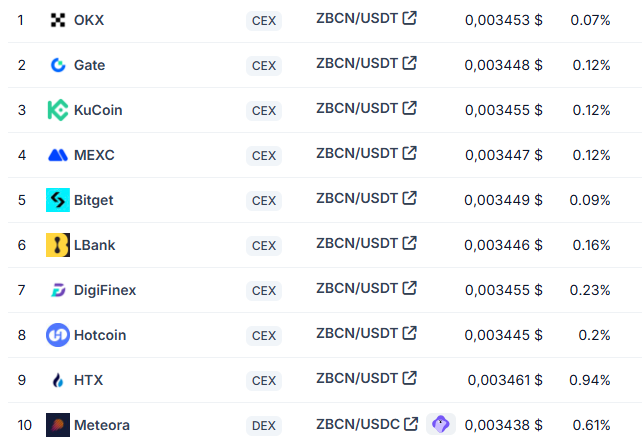Click the DEX tag on the Meteora row
The width and height of the screenshot is (642, 443).
[264, 425]
